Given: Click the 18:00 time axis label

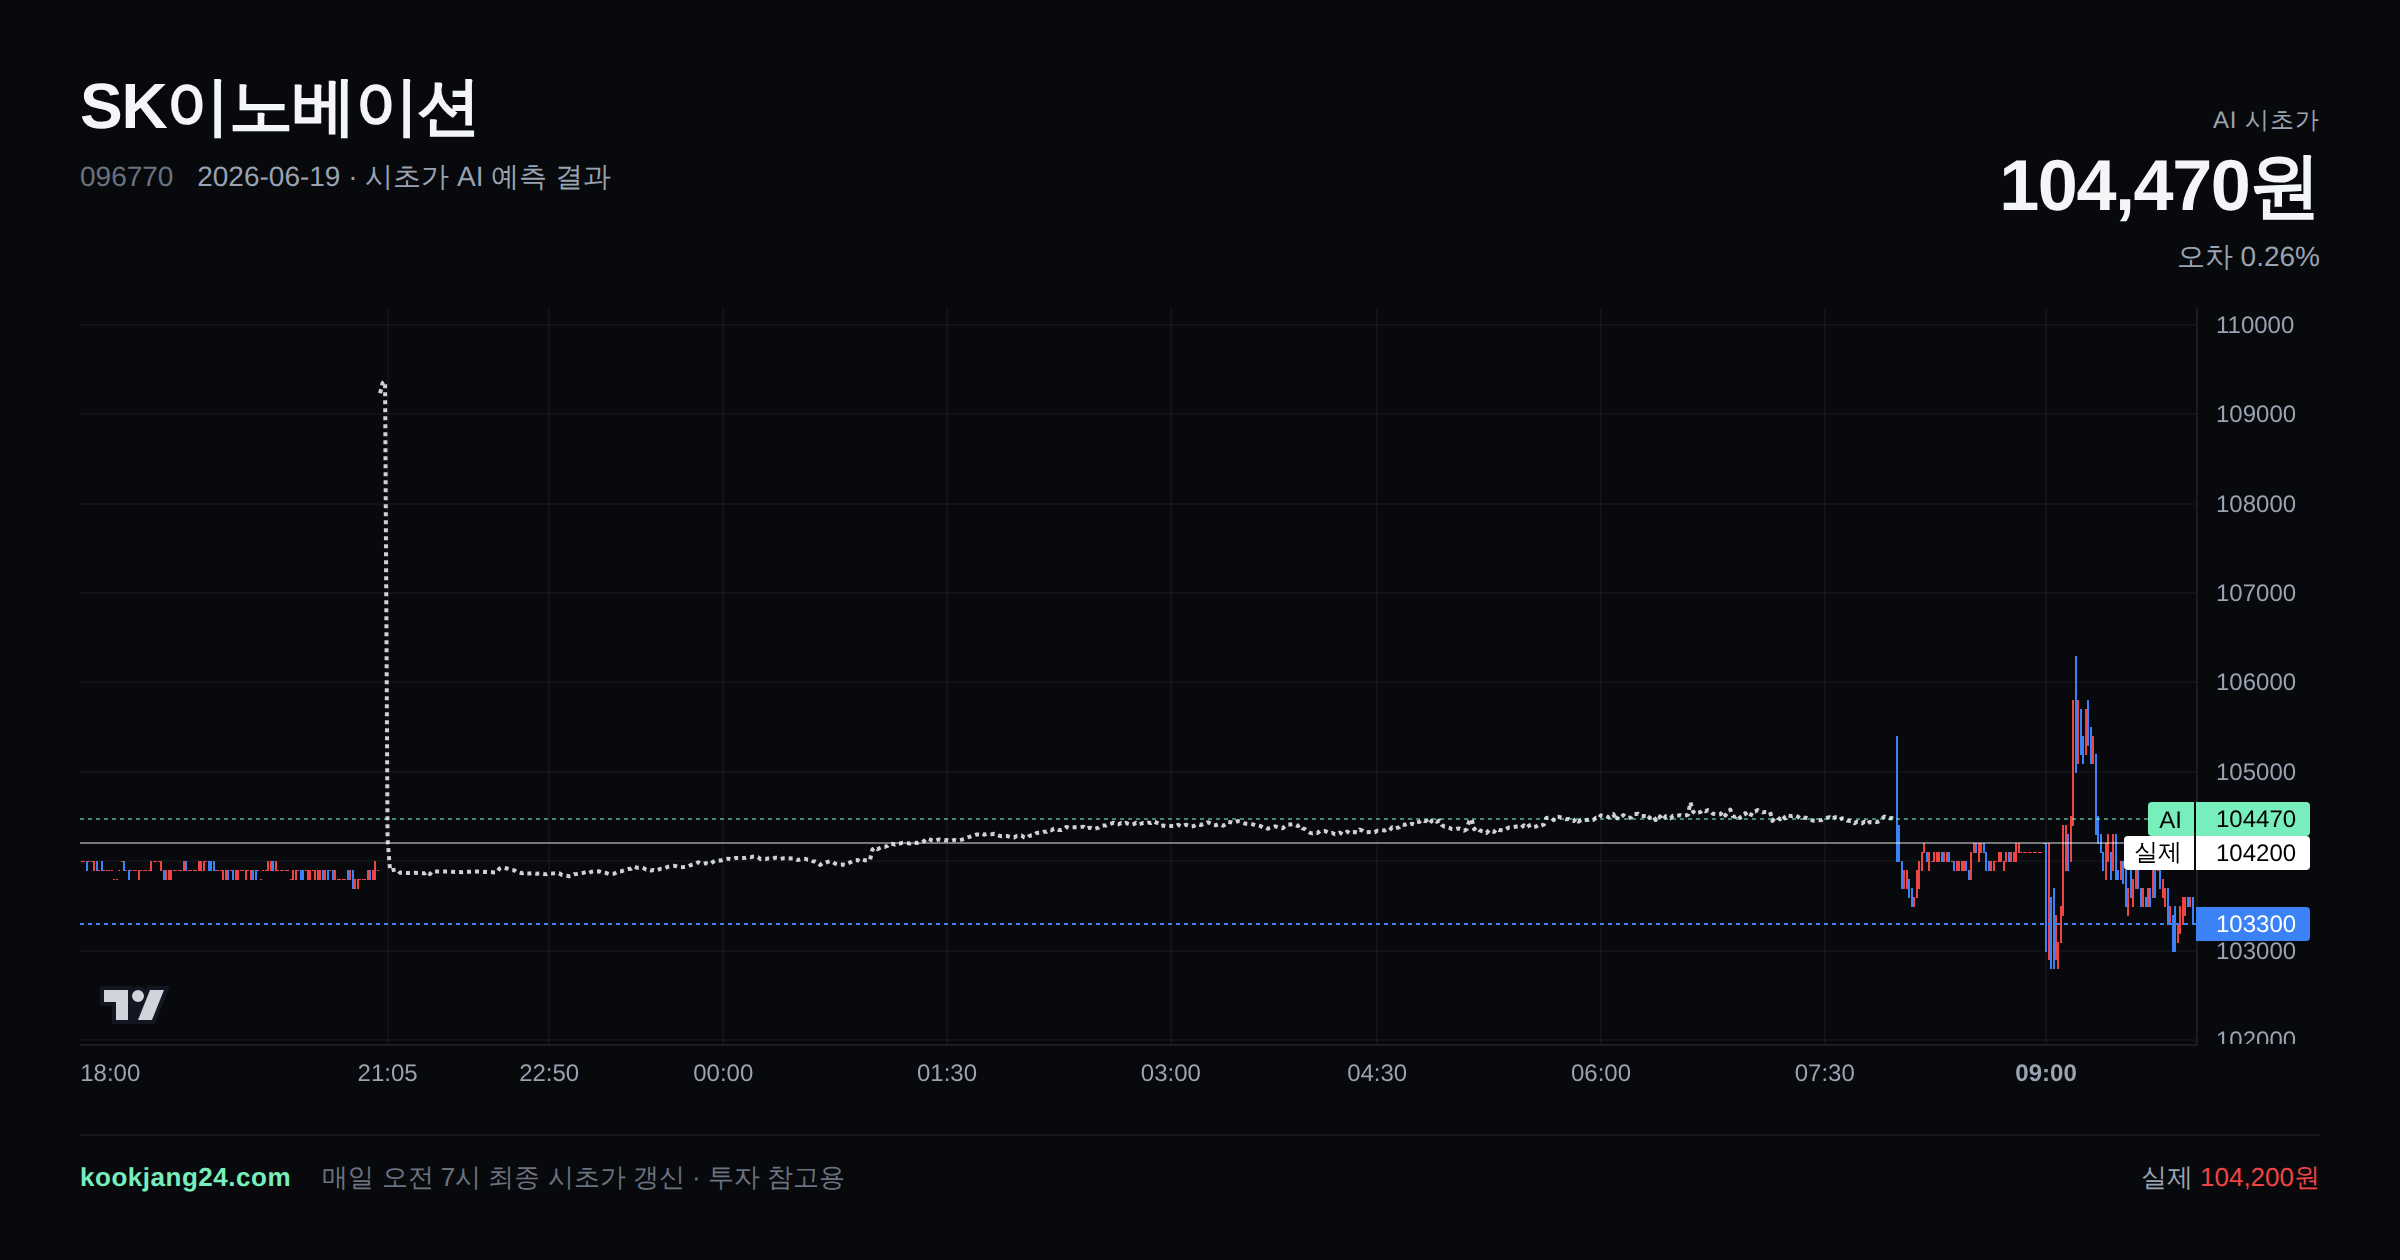Looking at the screenshot, I should coord(110,1073).
